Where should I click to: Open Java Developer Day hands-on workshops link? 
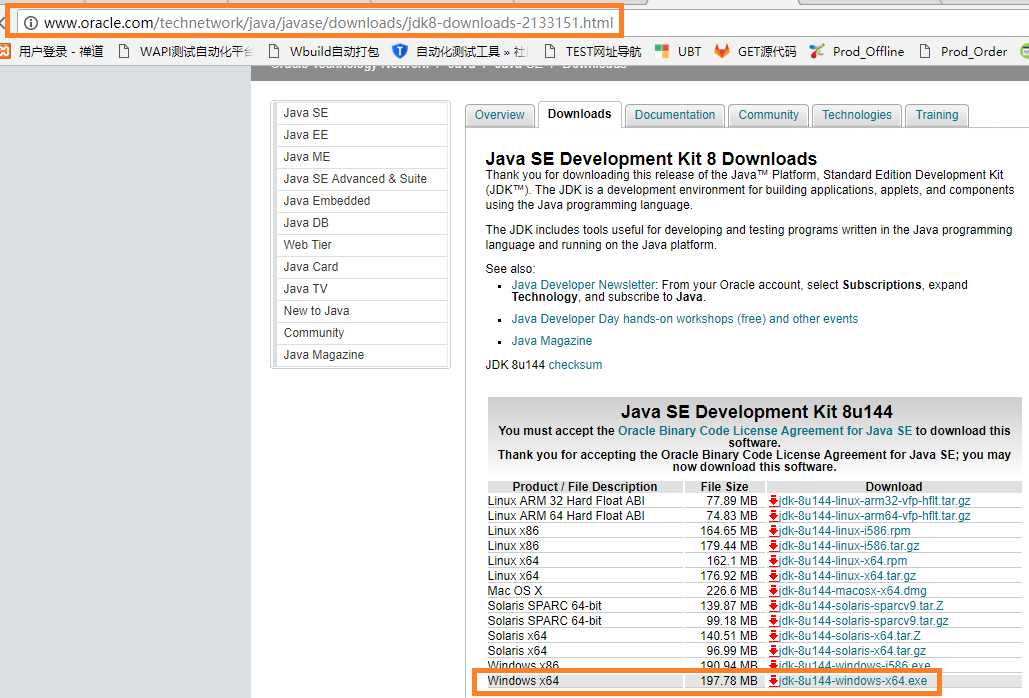tap(684, 319)
